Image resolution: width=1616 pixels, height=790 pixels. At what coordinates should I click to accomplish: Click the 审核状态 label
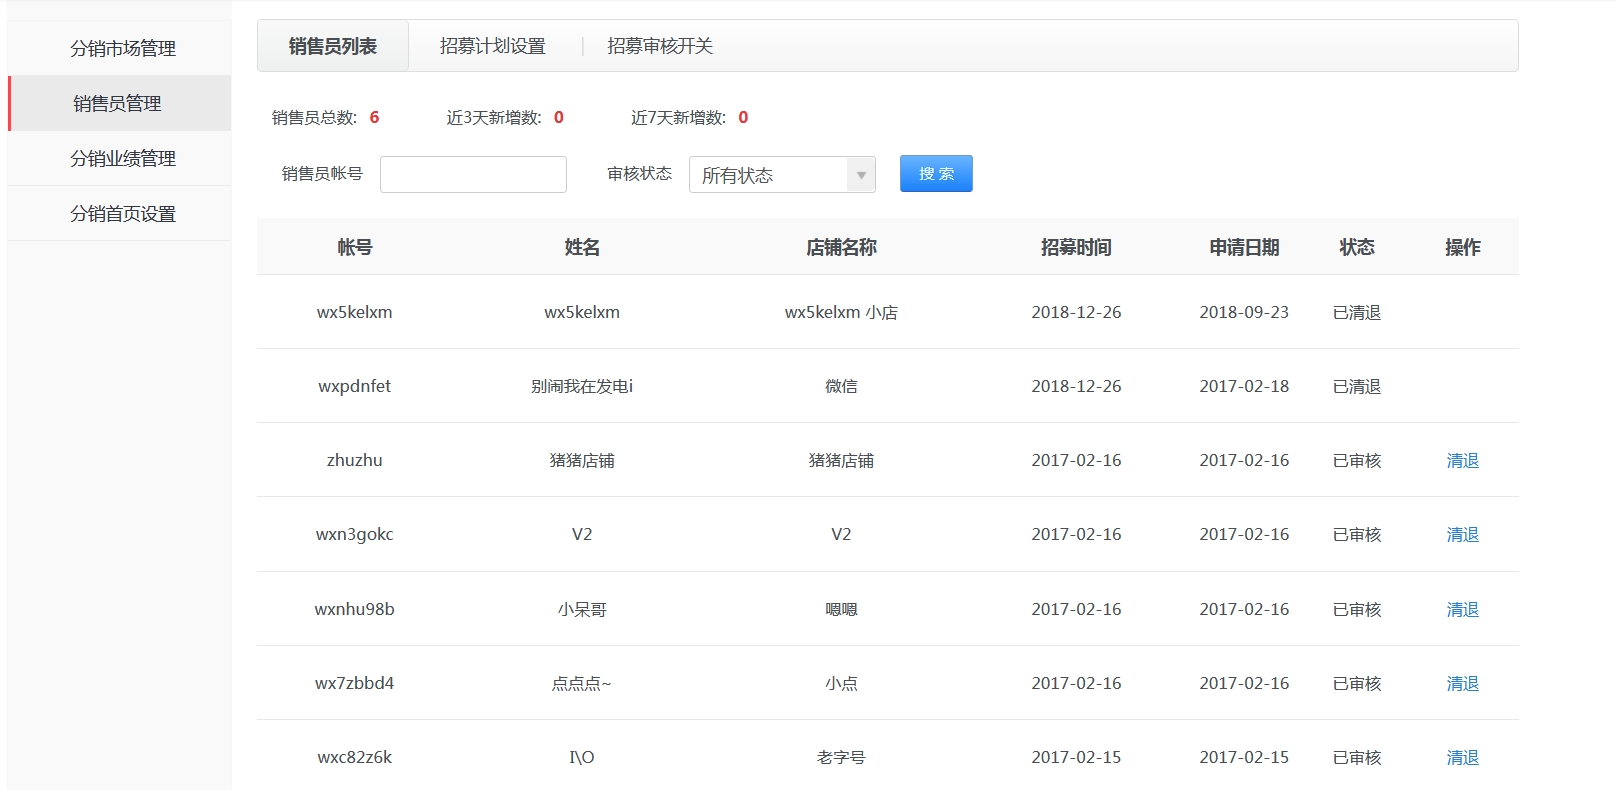click(639, 173)
